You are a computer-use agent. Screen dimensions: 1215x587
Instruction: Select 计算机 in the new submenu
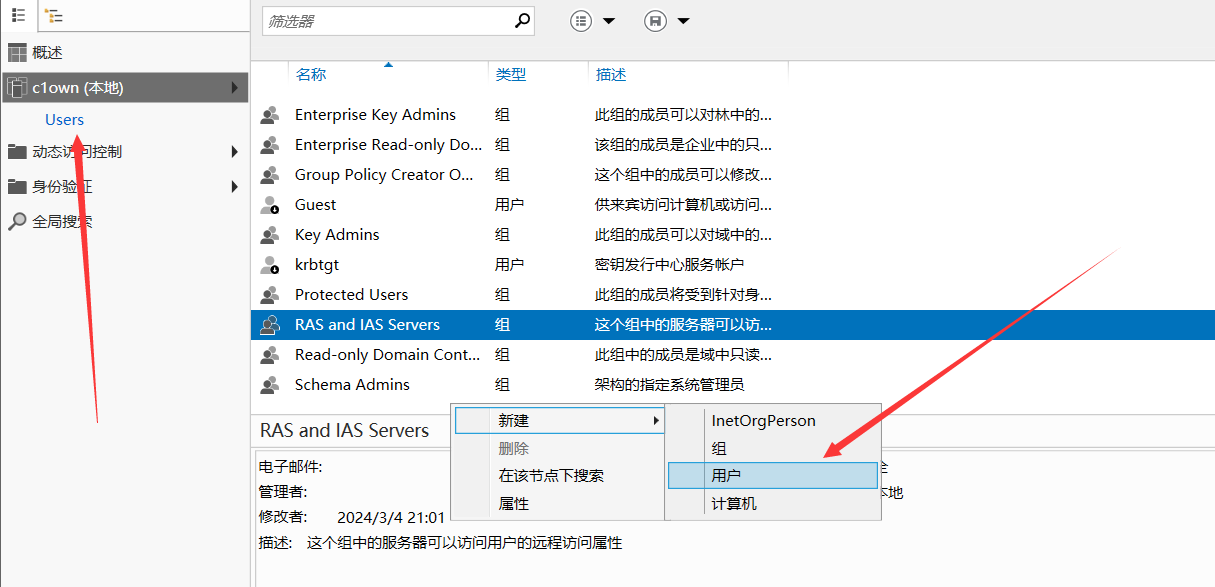pos(734,504)
